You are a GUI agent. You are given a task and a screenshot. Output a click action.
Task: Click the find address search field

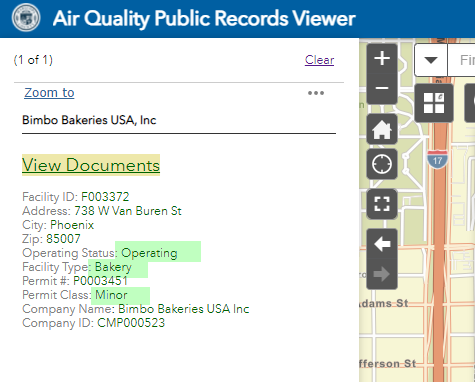pyautogui.click(x=462, y=60)
